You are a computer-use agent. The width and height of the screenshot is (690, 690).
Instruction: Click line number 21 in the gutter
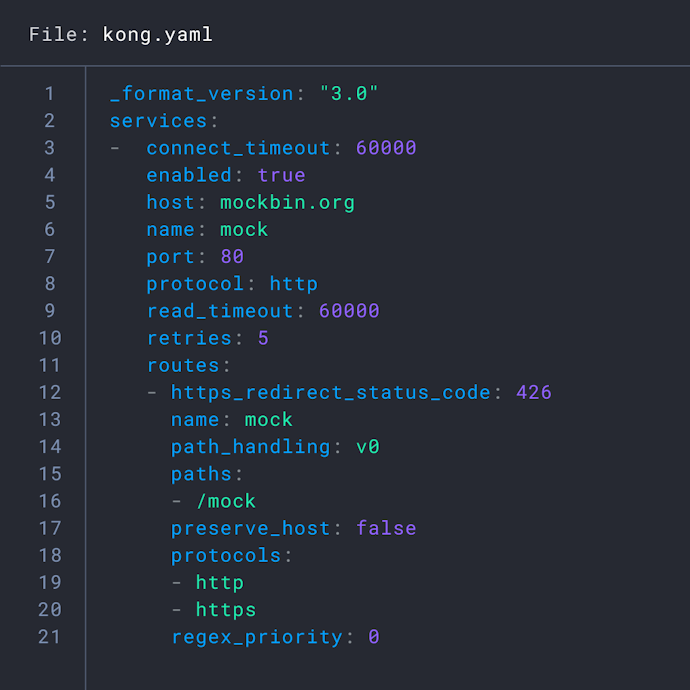(49, 635)
